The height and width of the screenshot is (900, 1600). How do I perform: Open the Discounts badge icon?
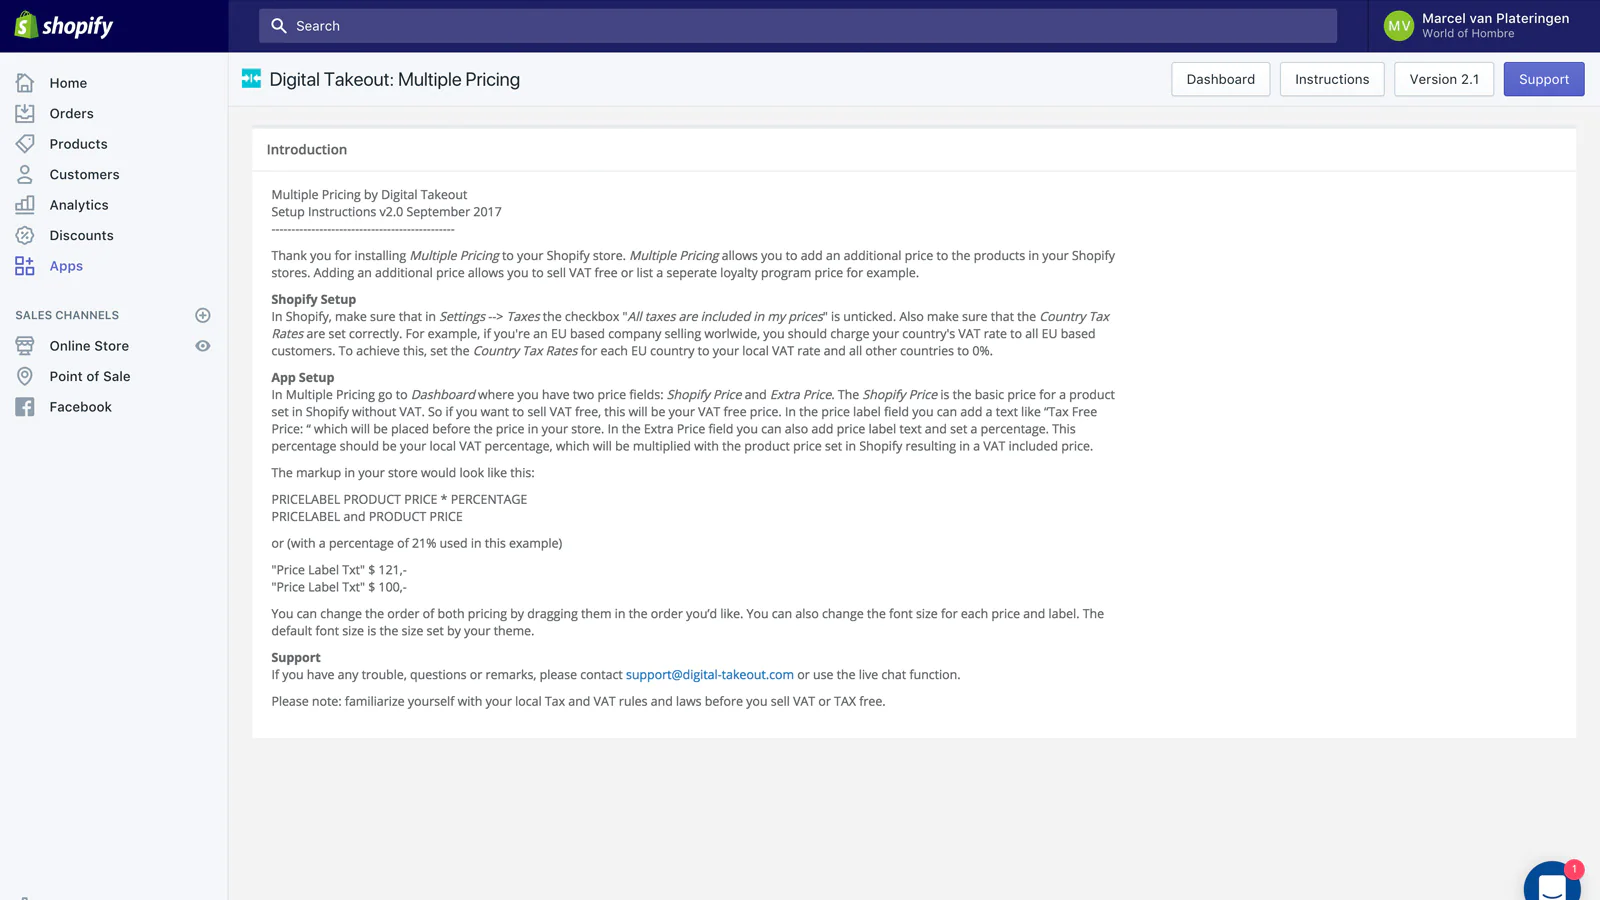(x=25, y=236)
